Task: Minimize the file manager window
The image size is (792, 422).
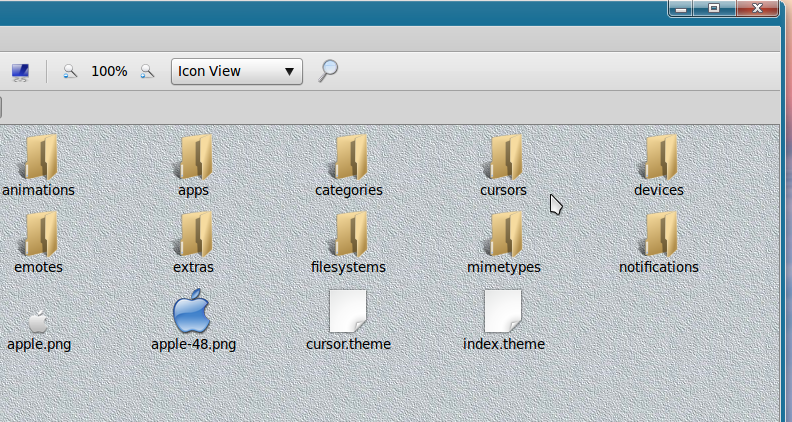Action: coord(680,9)
